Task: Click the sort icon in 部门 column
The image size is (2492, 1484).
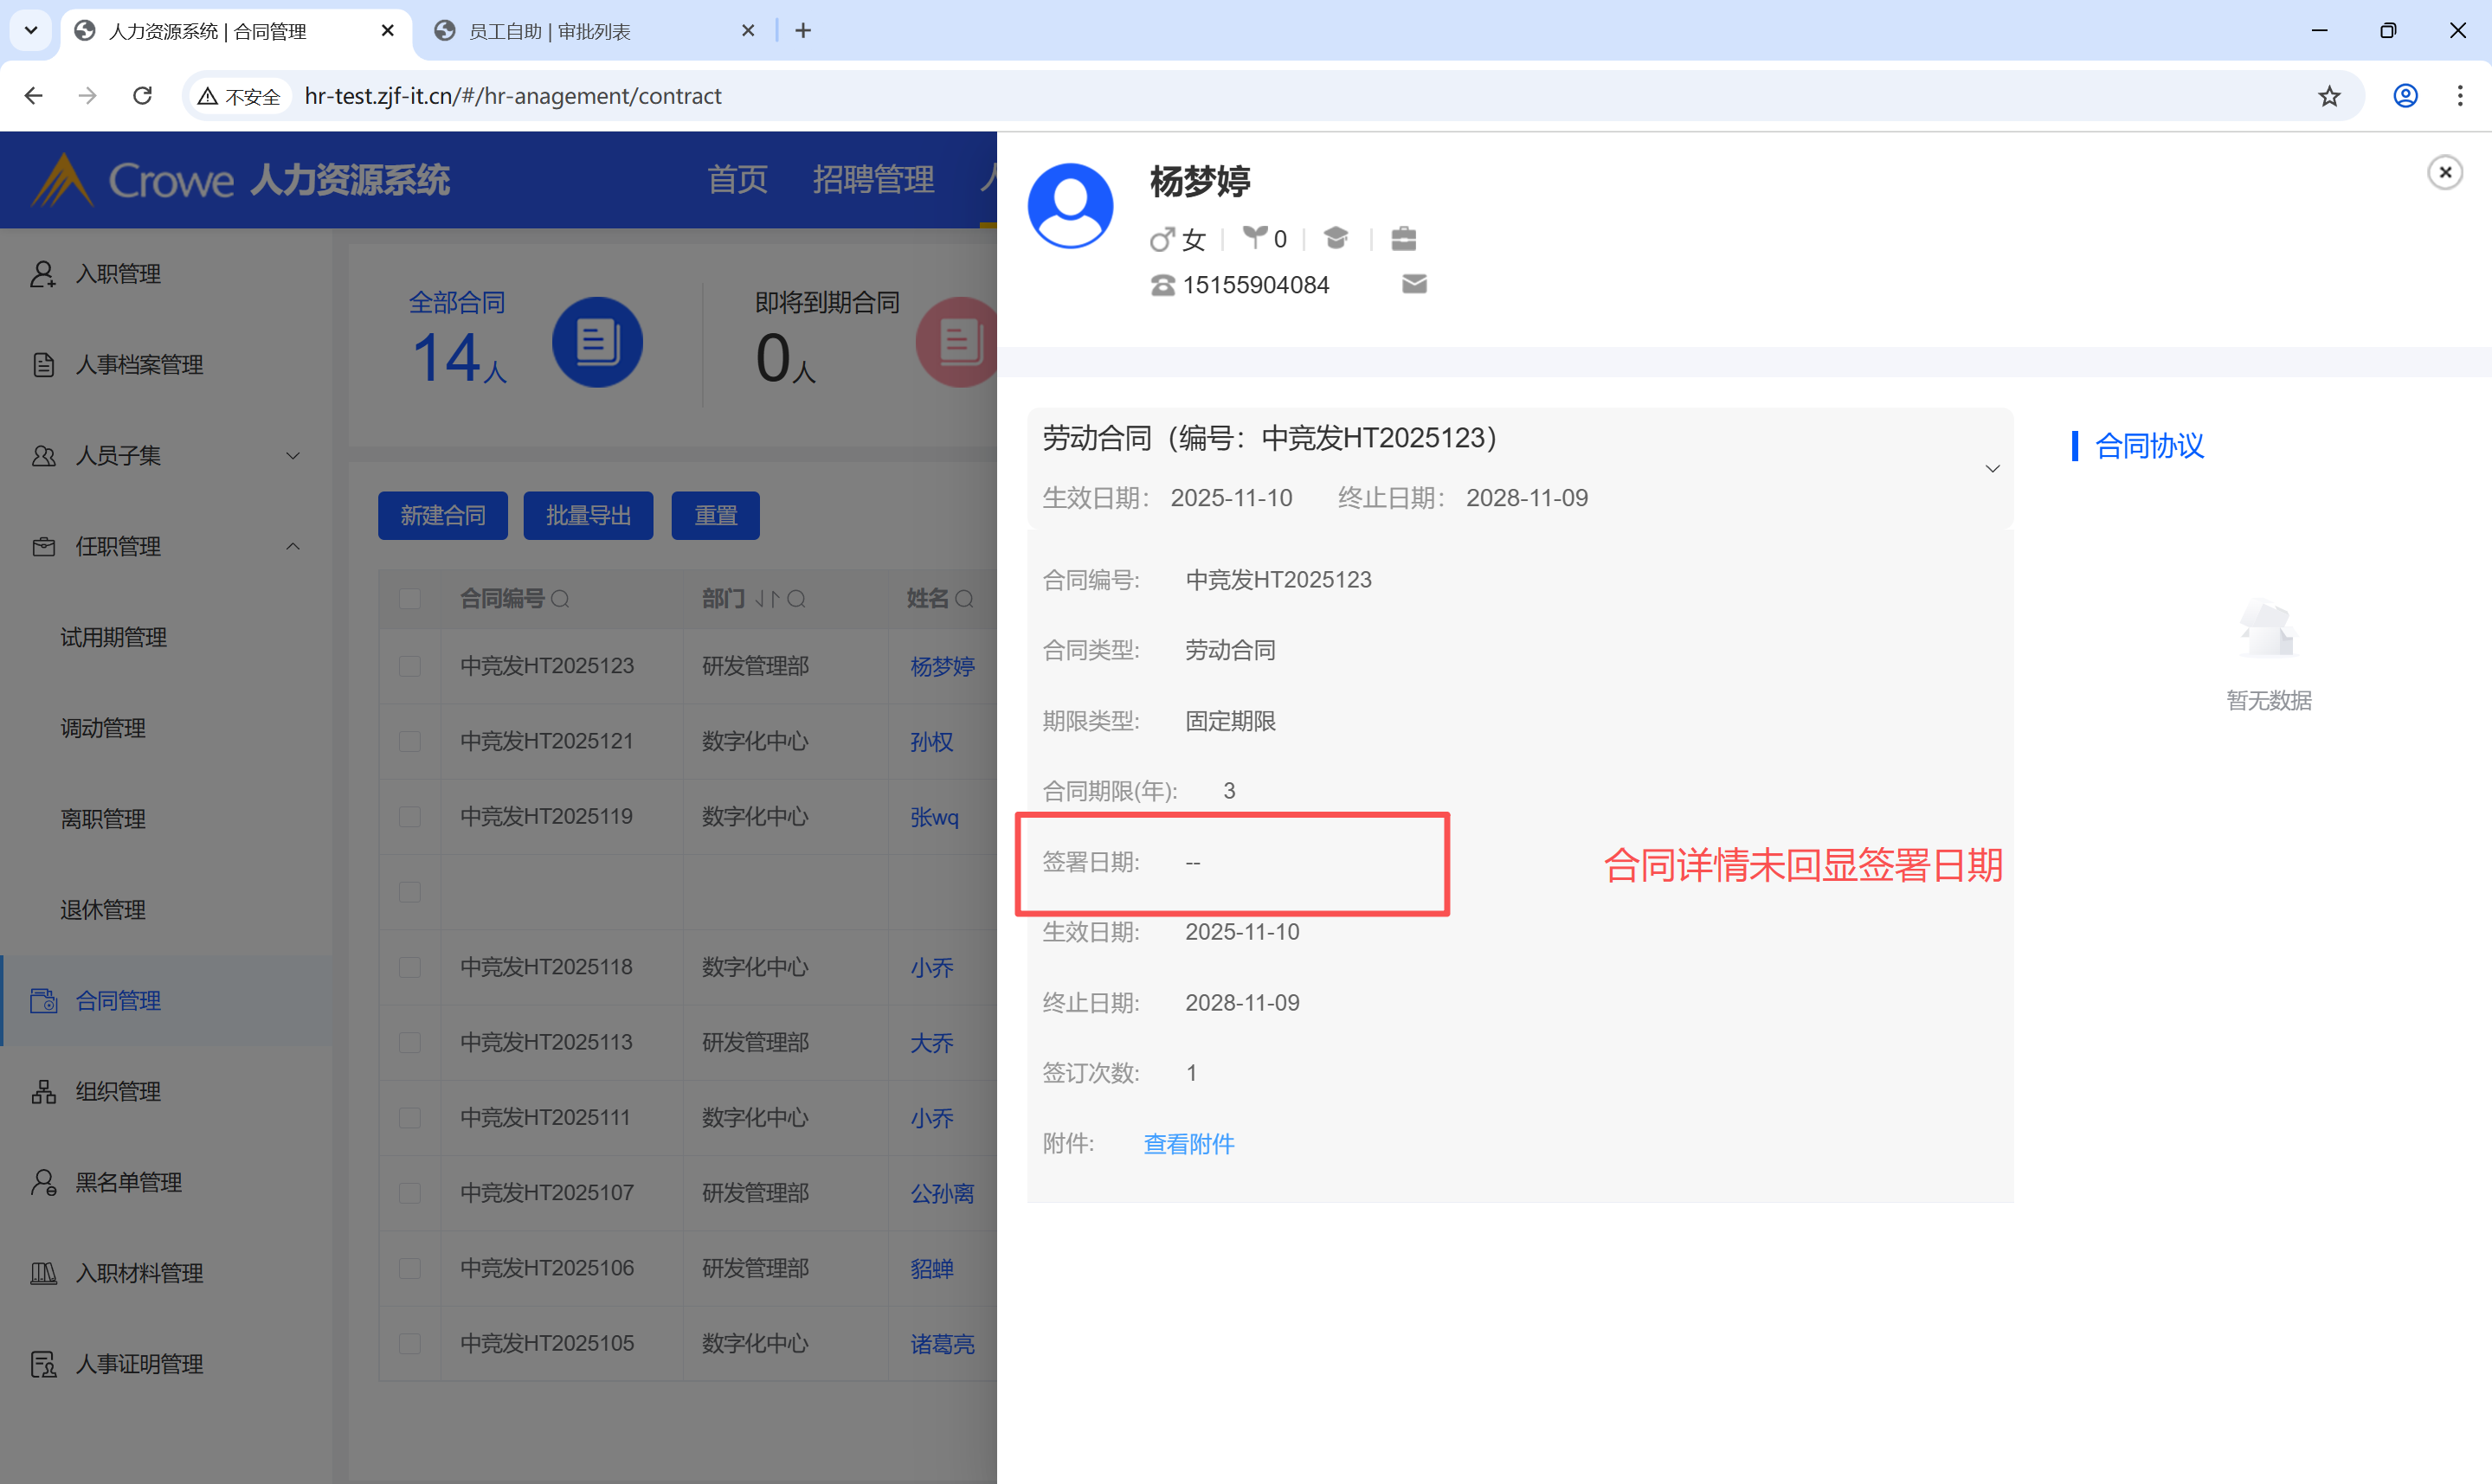Action: (766, 599)
